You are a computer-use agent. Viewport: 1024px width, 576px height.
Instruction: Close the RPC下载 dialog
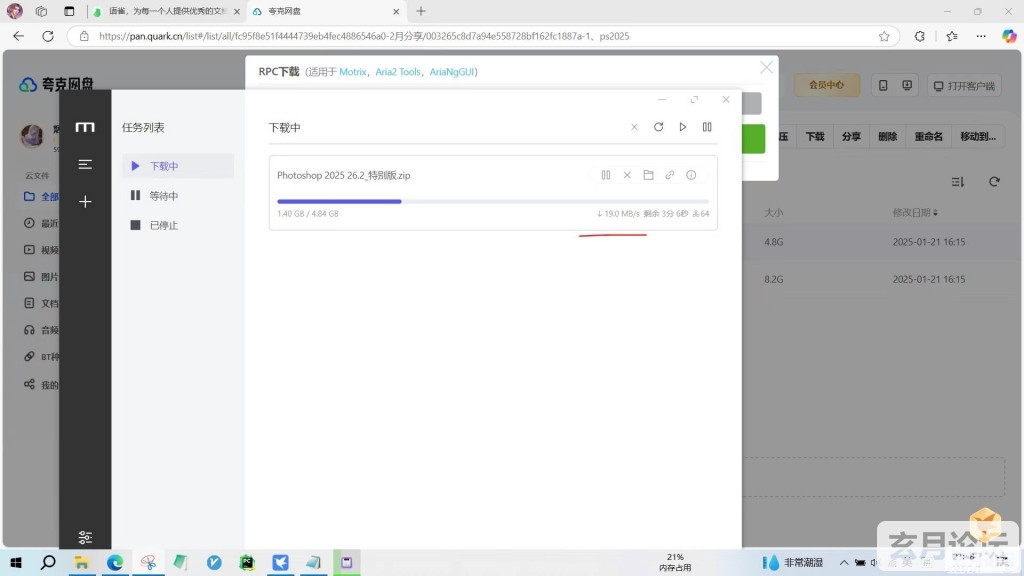[766, 68]
